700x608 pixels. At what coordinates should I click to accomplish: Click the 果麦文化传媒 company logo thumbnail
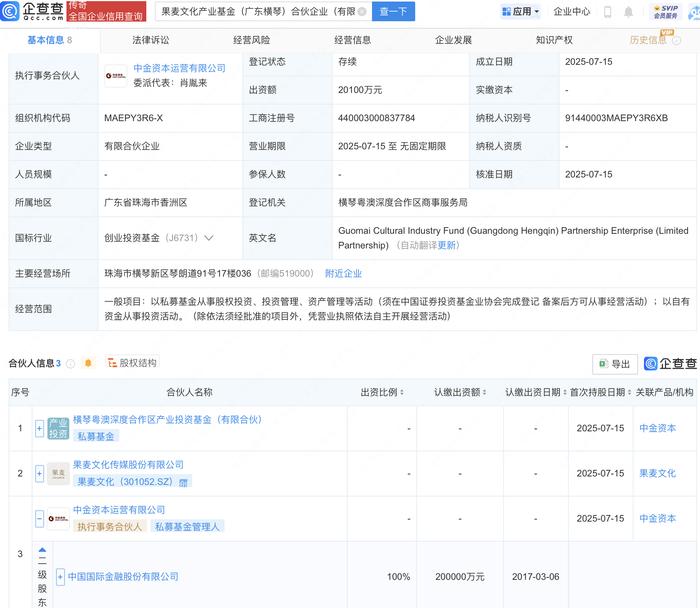[58, 473]
